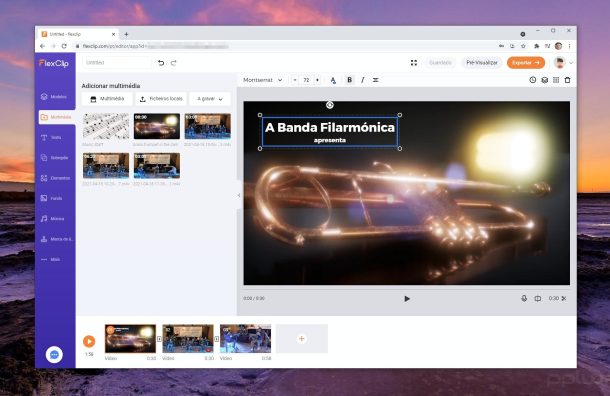This screenshot has width=610, height=396.
Task: Open the text color picker
Action: (333, 80)
